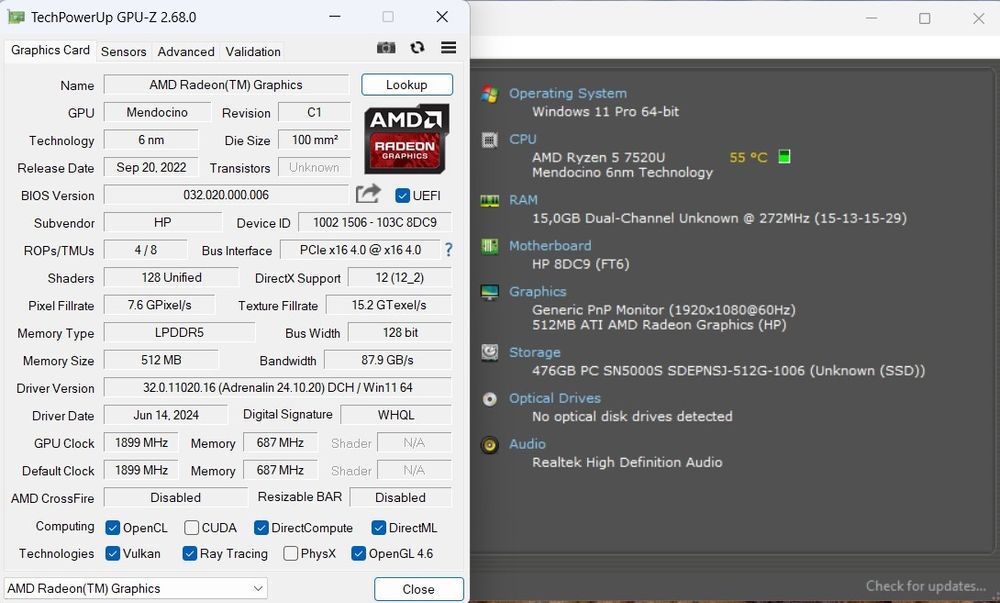Click the AMD Ryzen 5 7520U text

[x=598, y=157]
